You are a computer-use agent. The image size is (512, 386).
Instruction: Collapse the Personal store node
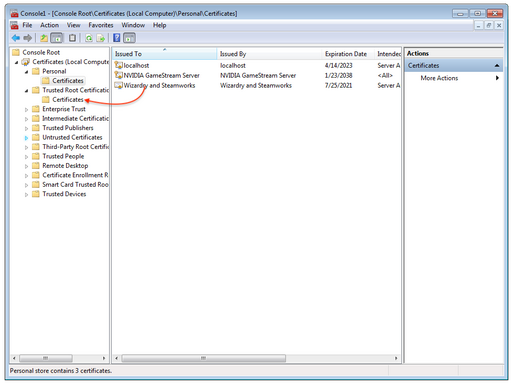[26, 72]
